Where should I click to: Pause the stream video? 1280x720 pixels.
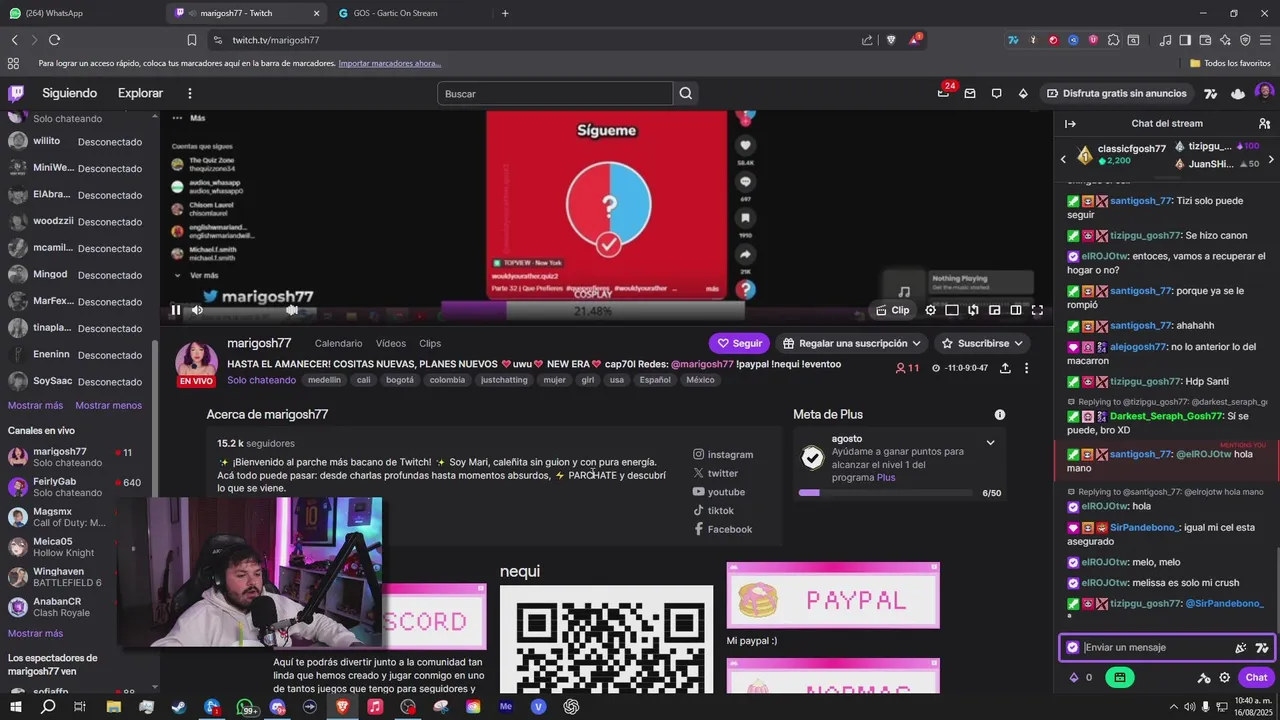click(176, 310)
